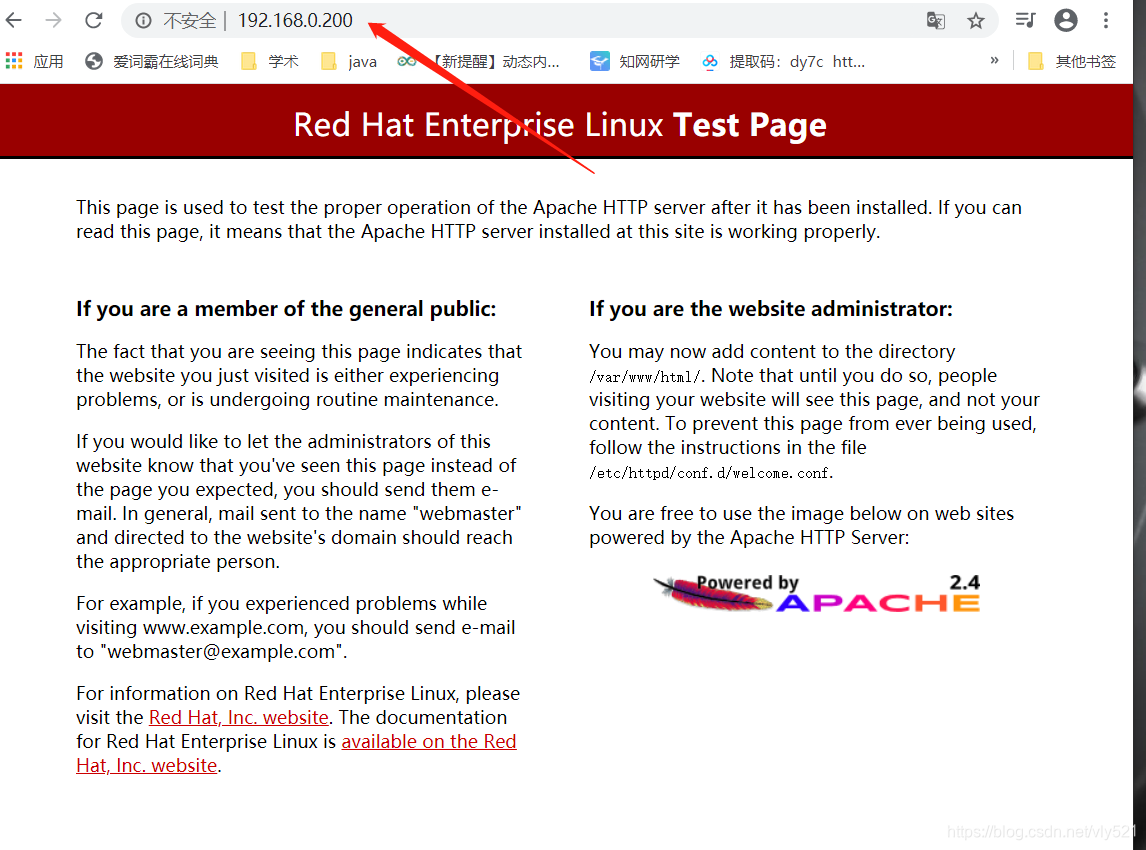Click the /etc/httpd/conf.d/welcome.conf path text
Screen dimensions: 1146x850
tap(711, 474)
